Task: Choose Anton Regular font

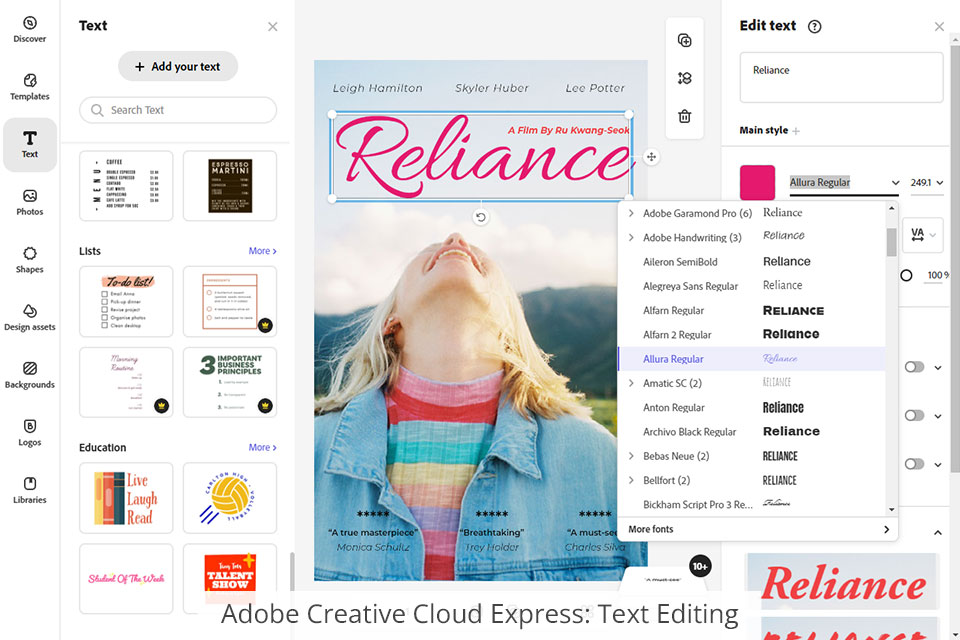Action: pos(752,407)
